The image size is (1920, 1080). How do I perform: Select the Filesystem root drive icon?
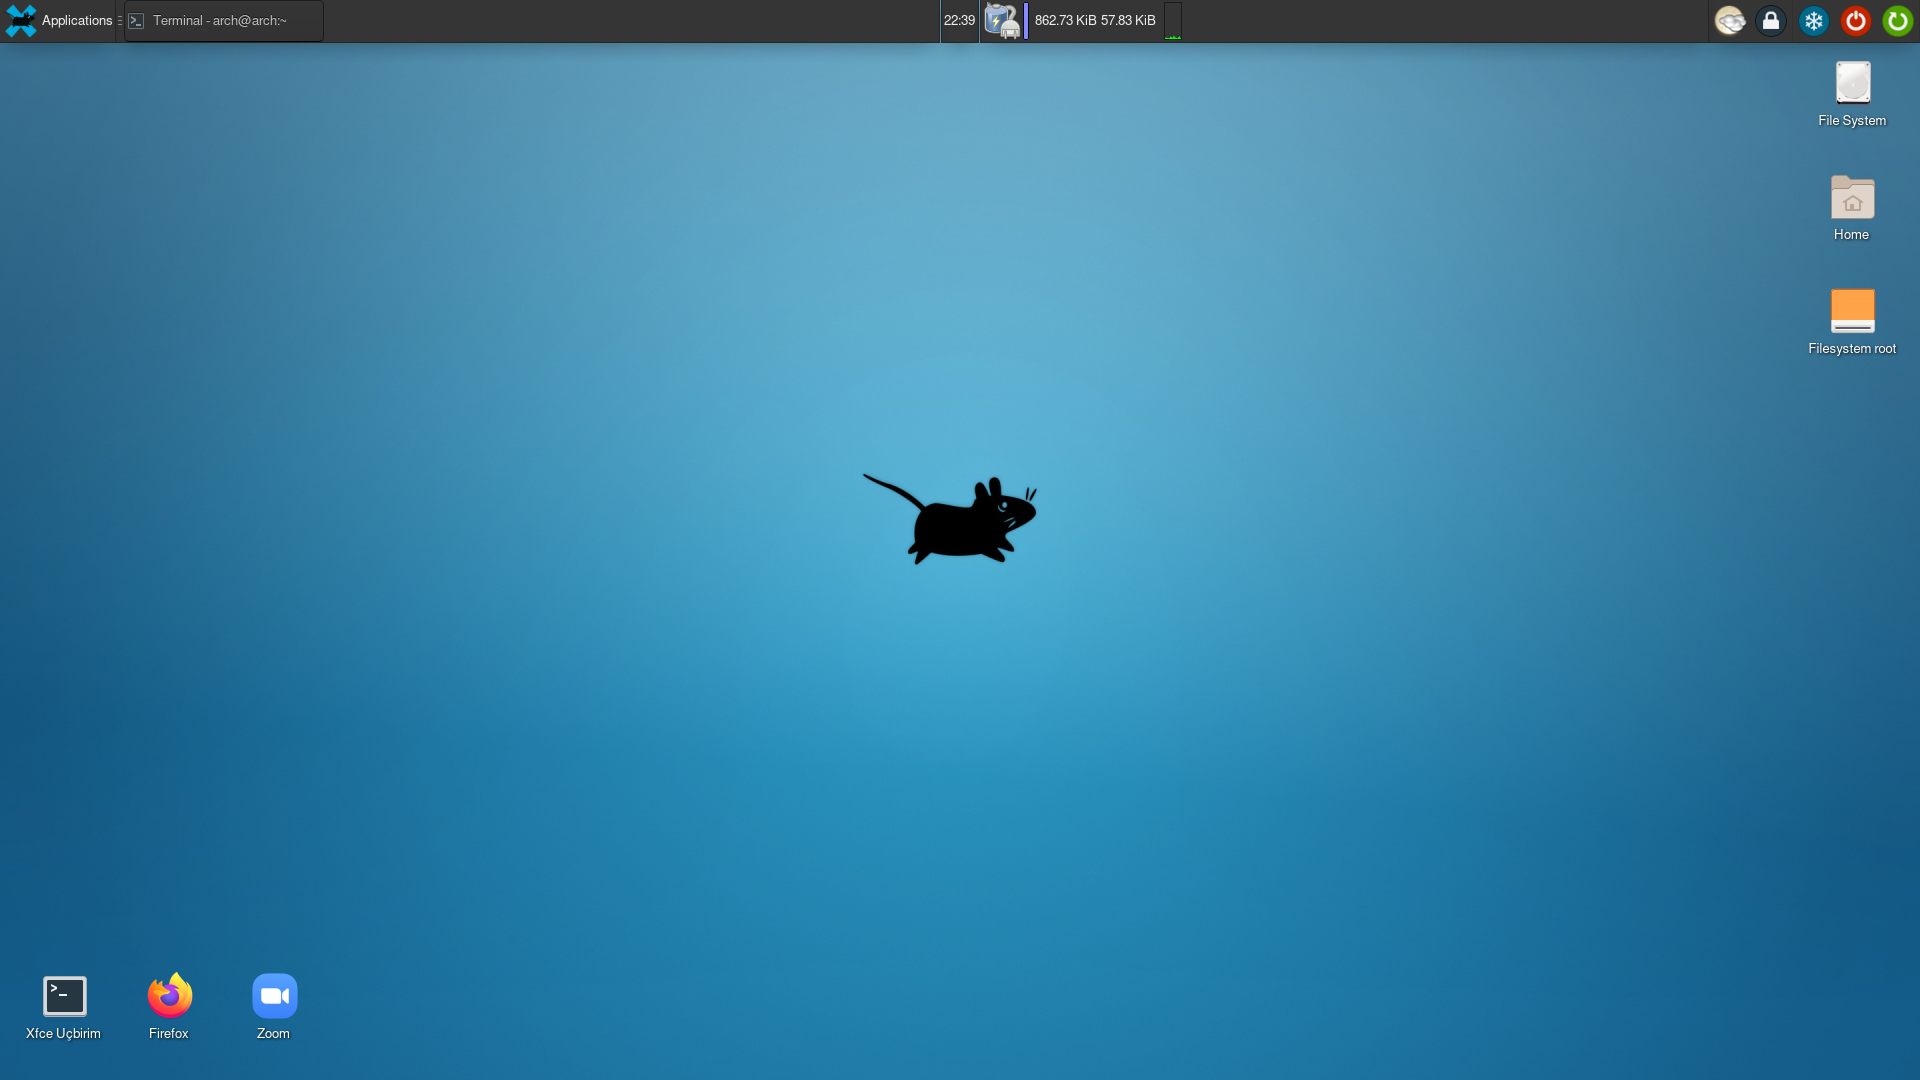tap(1852, 311)
